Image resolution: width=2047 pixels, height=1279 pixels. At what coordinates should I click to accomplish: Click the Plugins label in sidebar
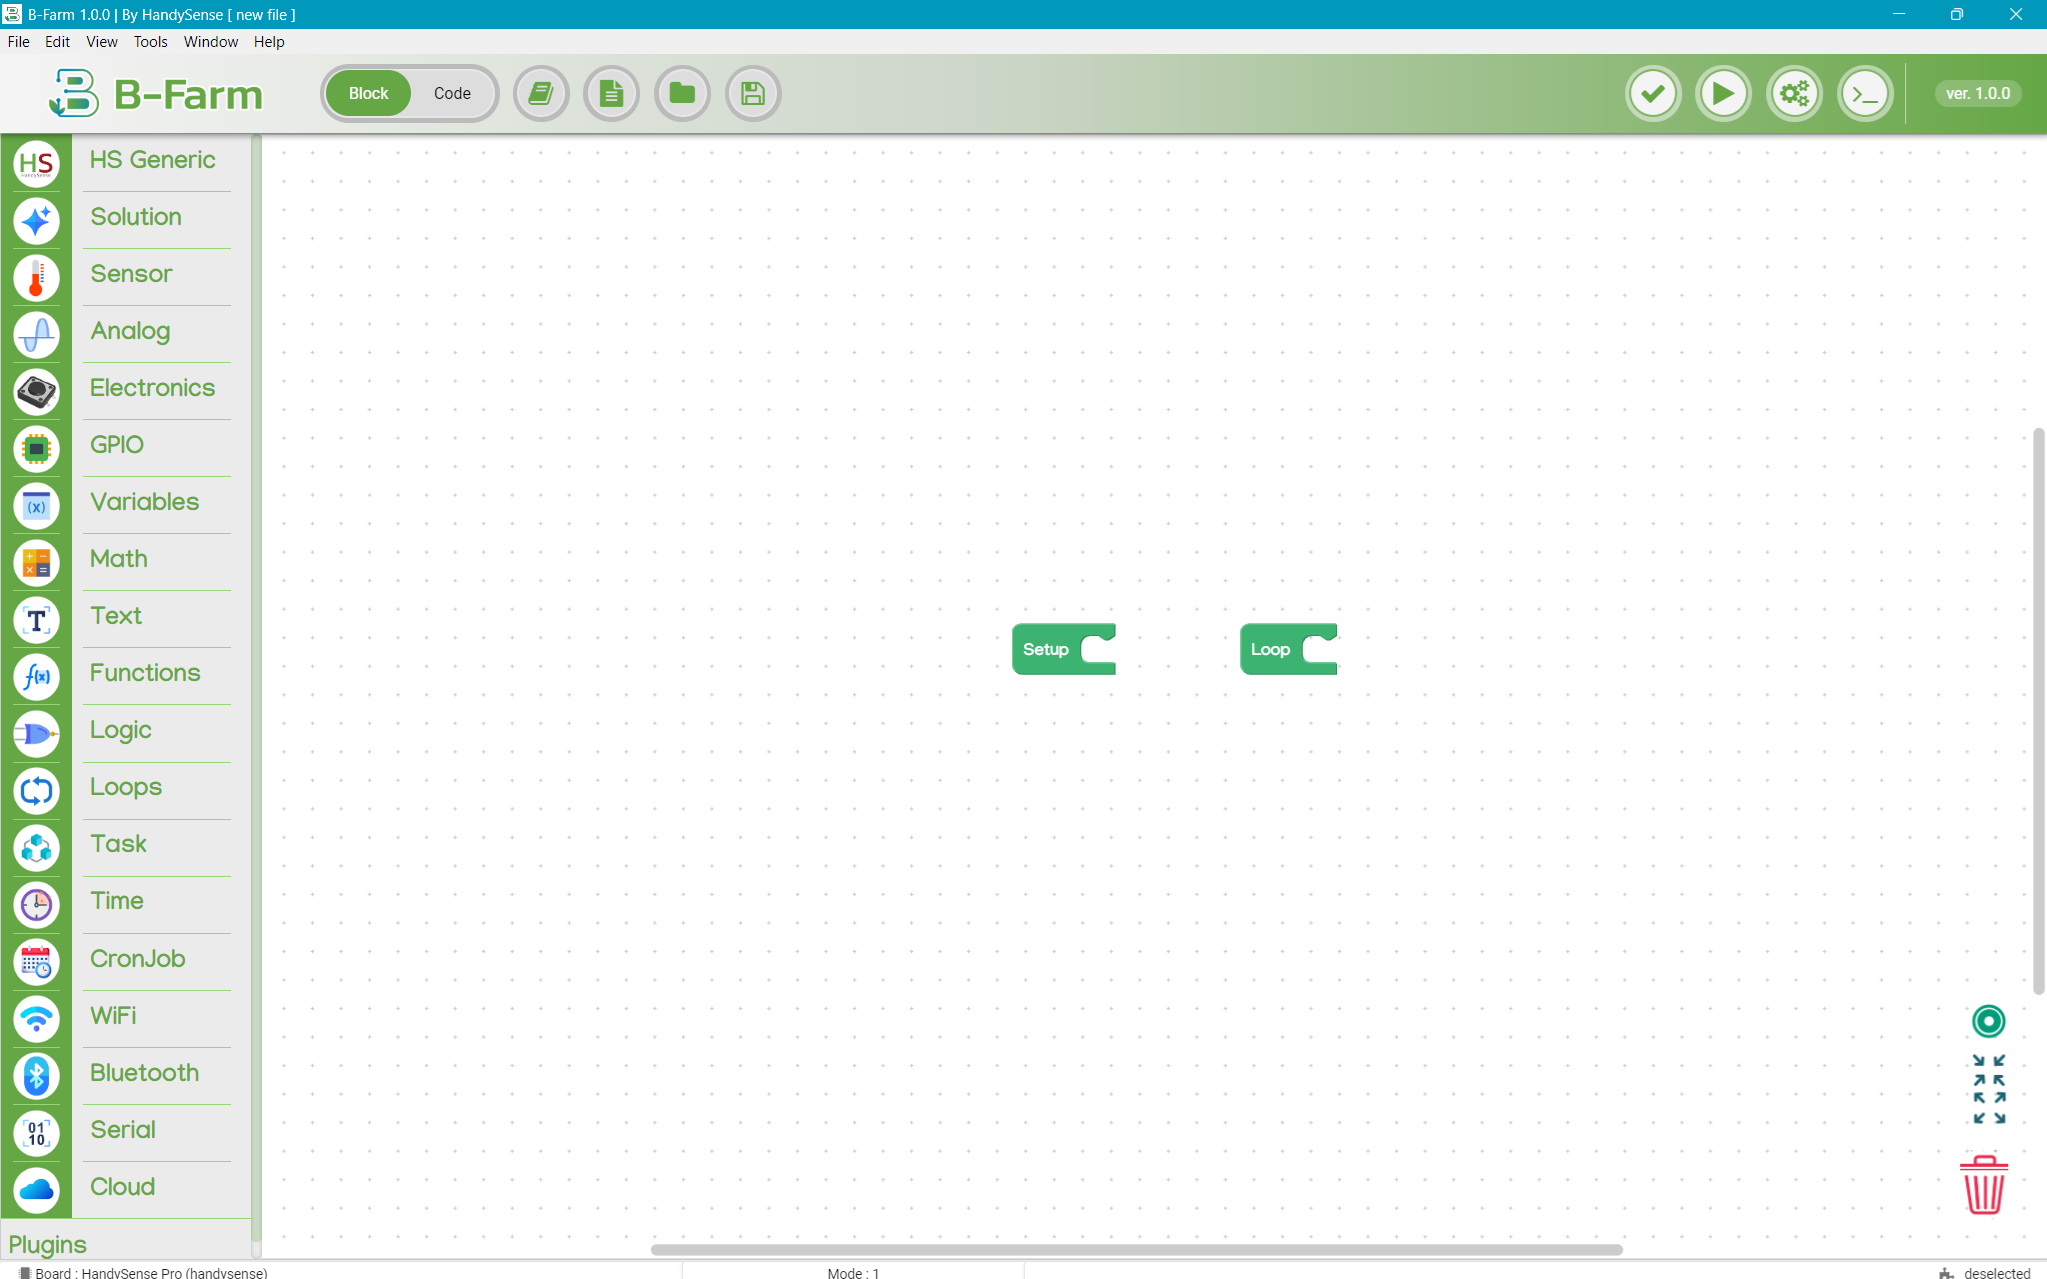[x=48, y=1245]
